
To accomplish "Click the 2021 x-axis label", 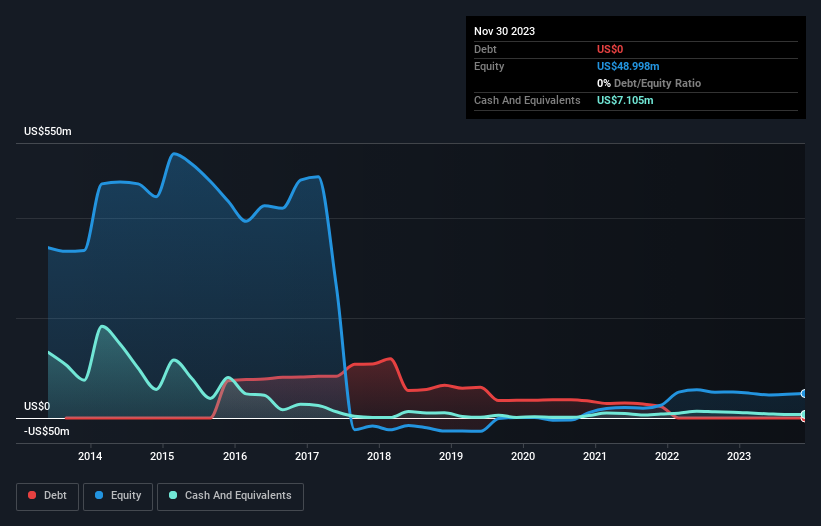I will [595, 456].
